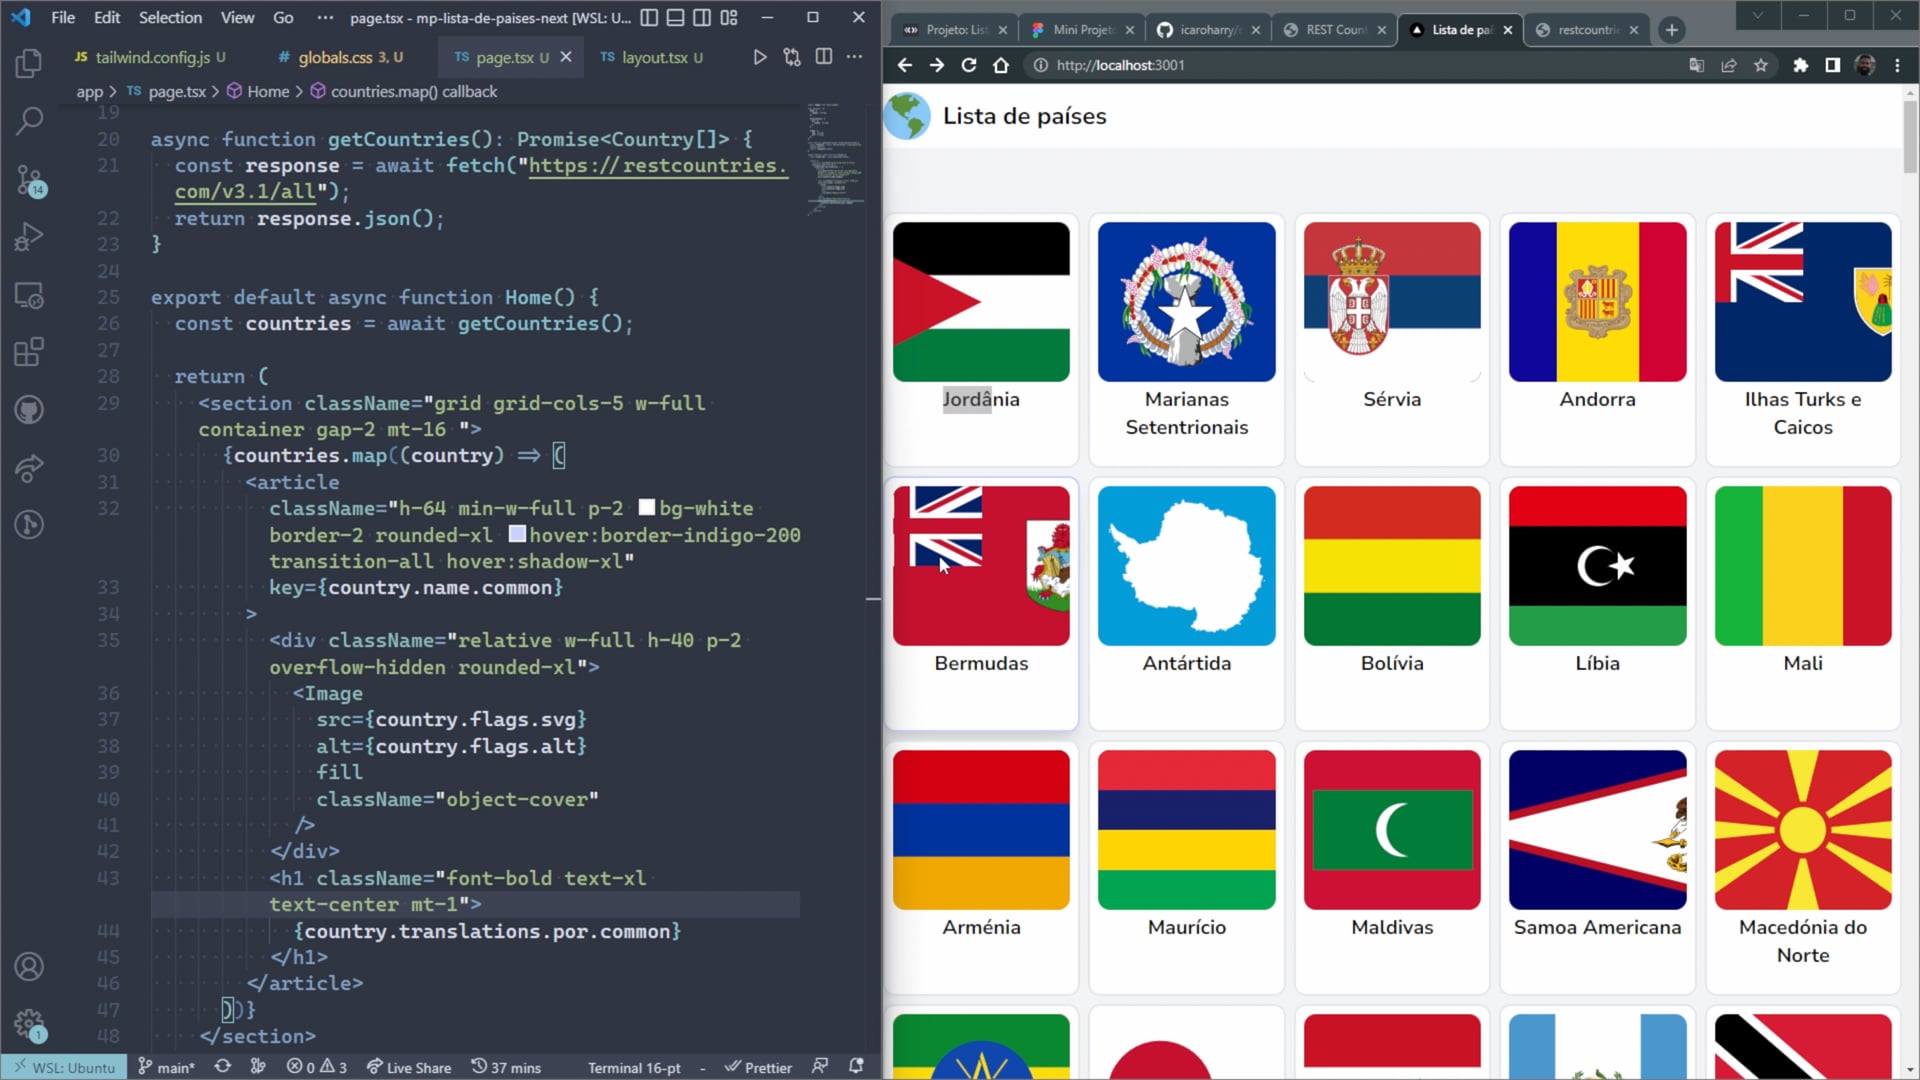1920x1080 pixels.
Task: Click the 'Terminal 16-pt' status bar item
Action: tap(634, 1067)
